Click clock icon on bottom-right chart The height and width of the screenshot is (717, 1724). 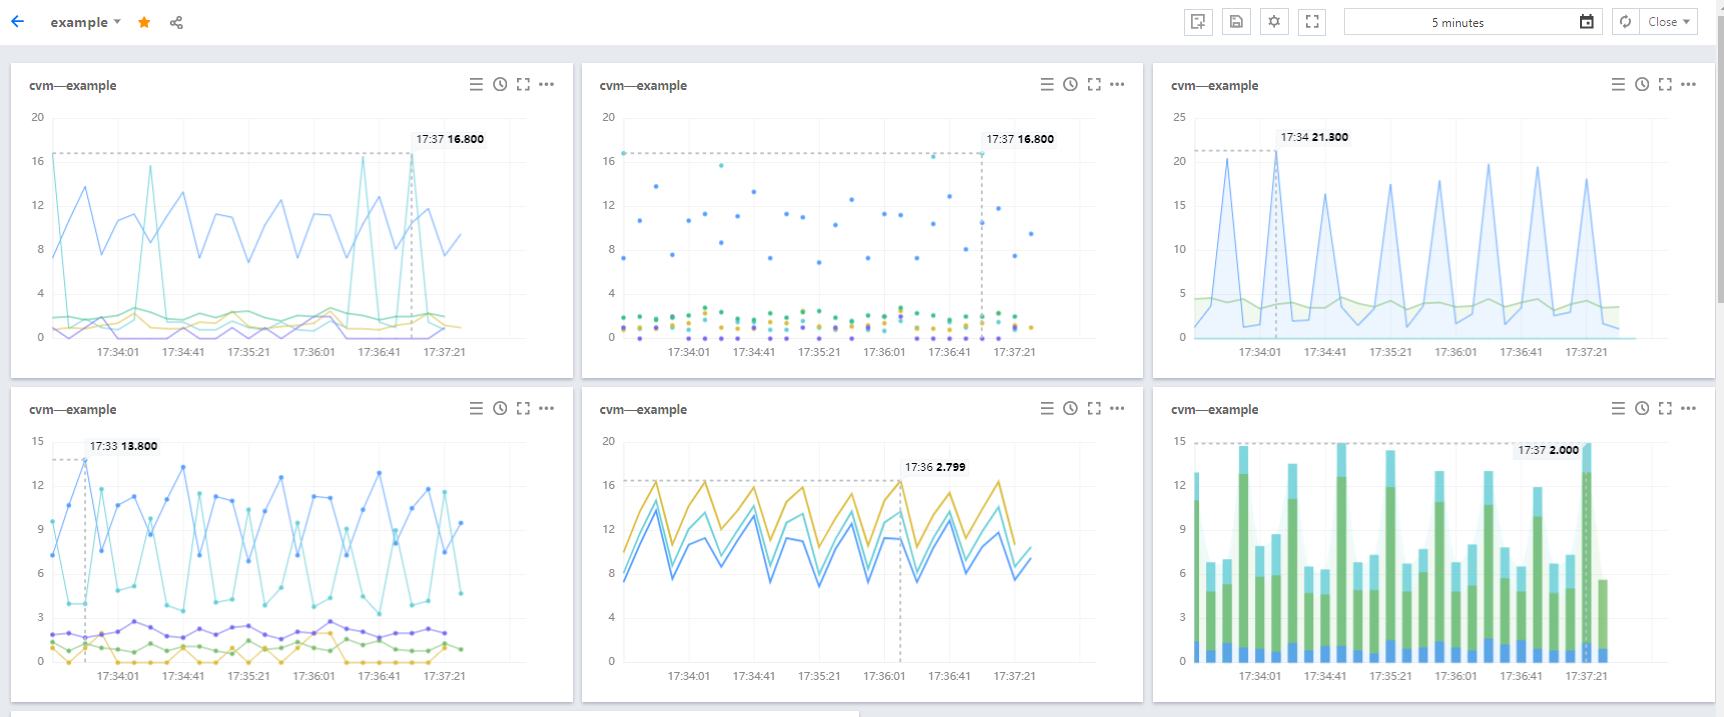[x=1642, y=408]
